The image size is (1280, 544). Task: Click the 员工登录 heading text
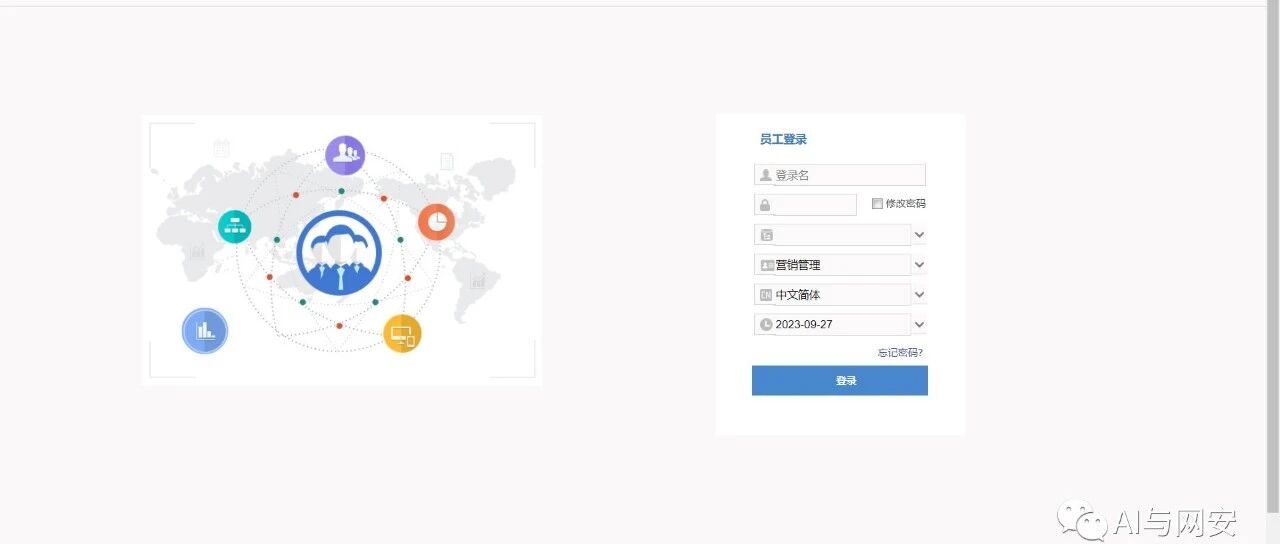coord(783,139)
